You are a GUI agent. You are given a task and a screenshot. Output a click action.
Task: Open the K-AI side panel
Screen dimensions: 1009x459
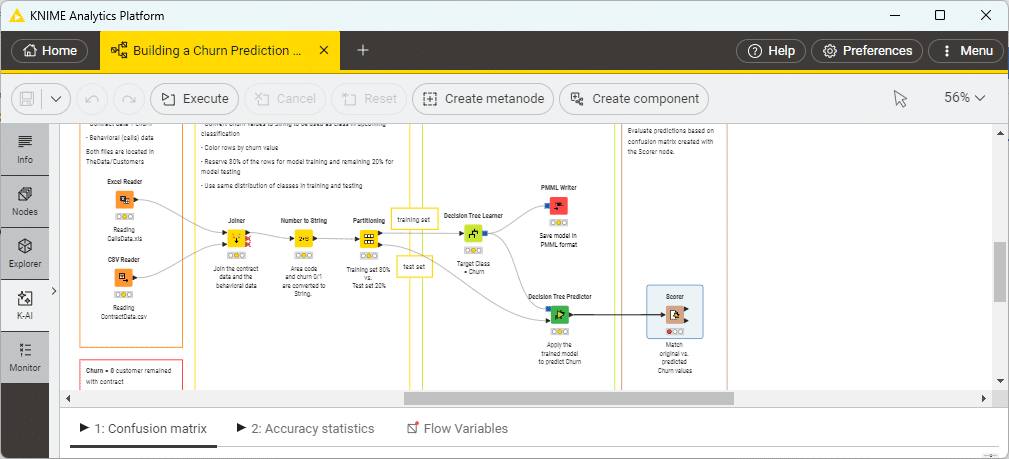[x=25, y=304]
